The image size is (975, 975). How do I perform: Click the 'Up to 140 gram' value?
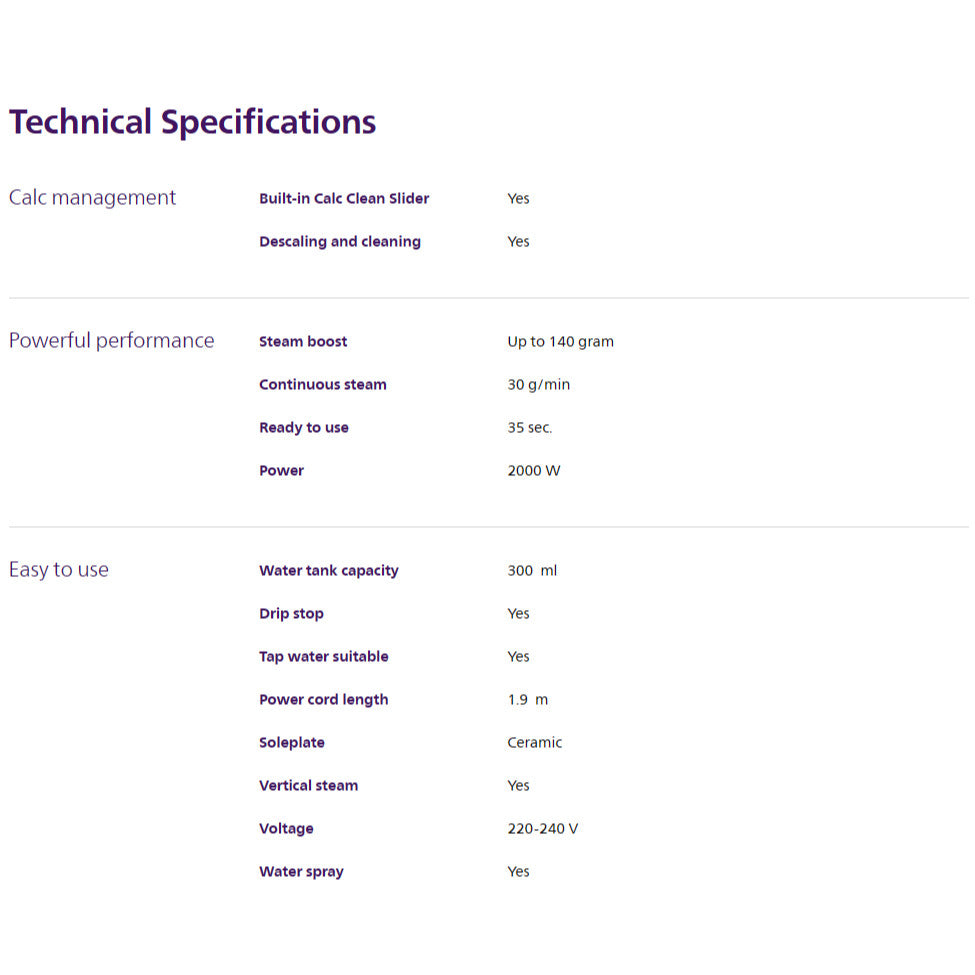(x=560, y=342)
